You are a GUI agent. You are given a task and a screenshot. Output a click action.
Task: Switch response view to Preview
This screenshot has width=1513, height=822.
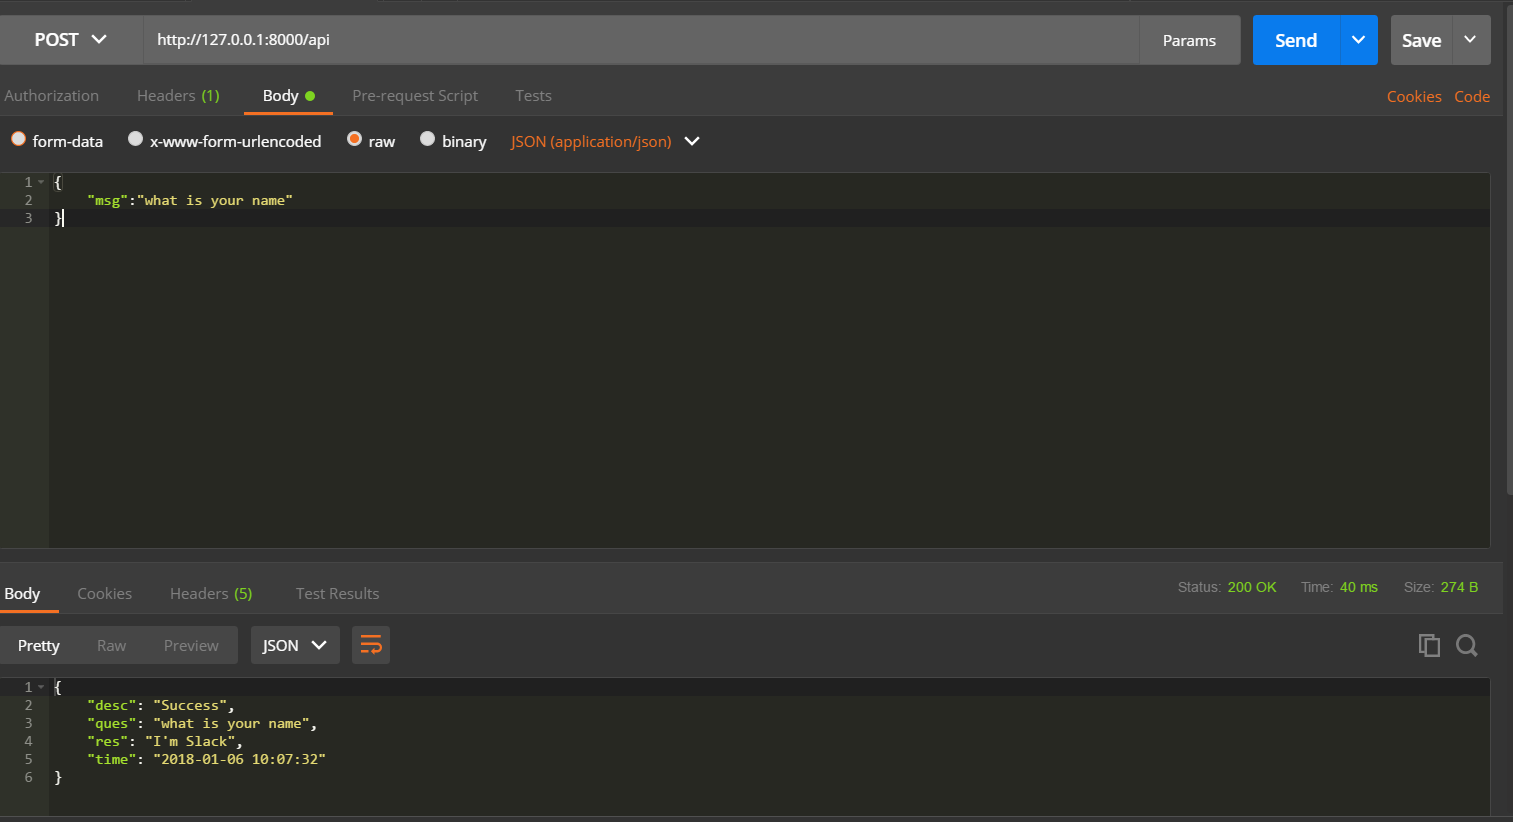[191, 645]
